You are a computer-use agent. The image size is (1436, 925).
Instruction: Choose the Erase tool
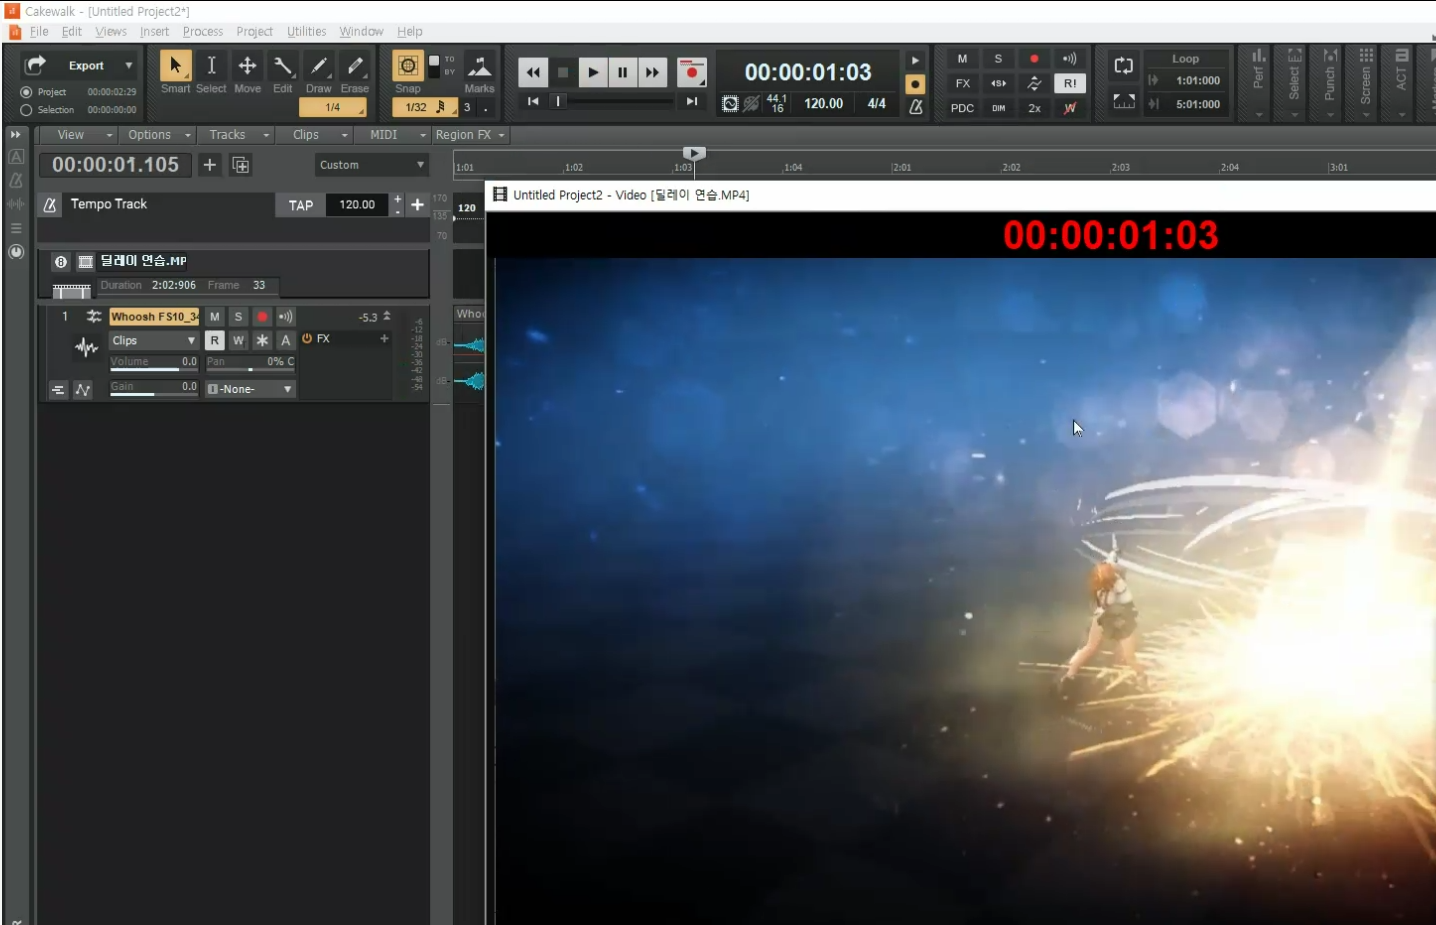355,66
